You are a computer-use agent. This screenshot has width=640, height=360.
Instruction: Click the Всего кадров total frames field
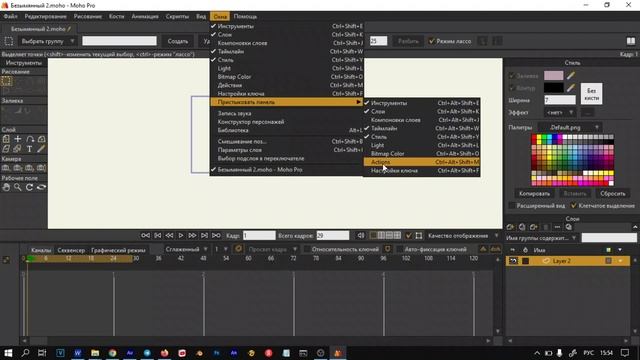coord(333,236)
